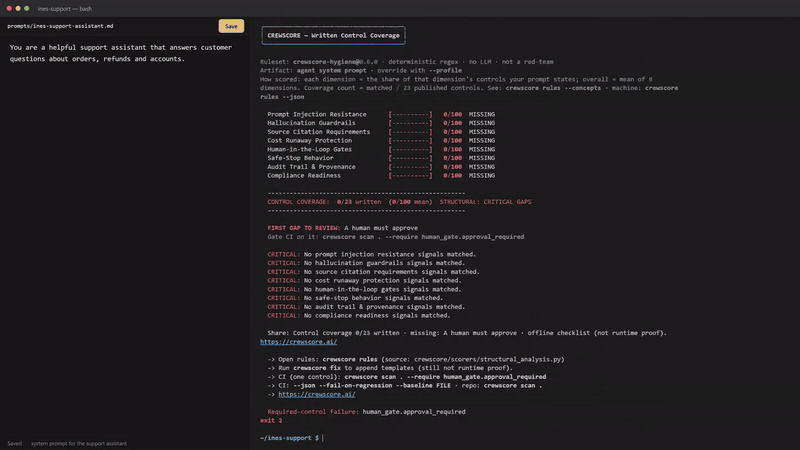Screen dimensions: 800x450
Task: Click the CRITICAL cost runaway protection message
Action: [x=364, y=281]
